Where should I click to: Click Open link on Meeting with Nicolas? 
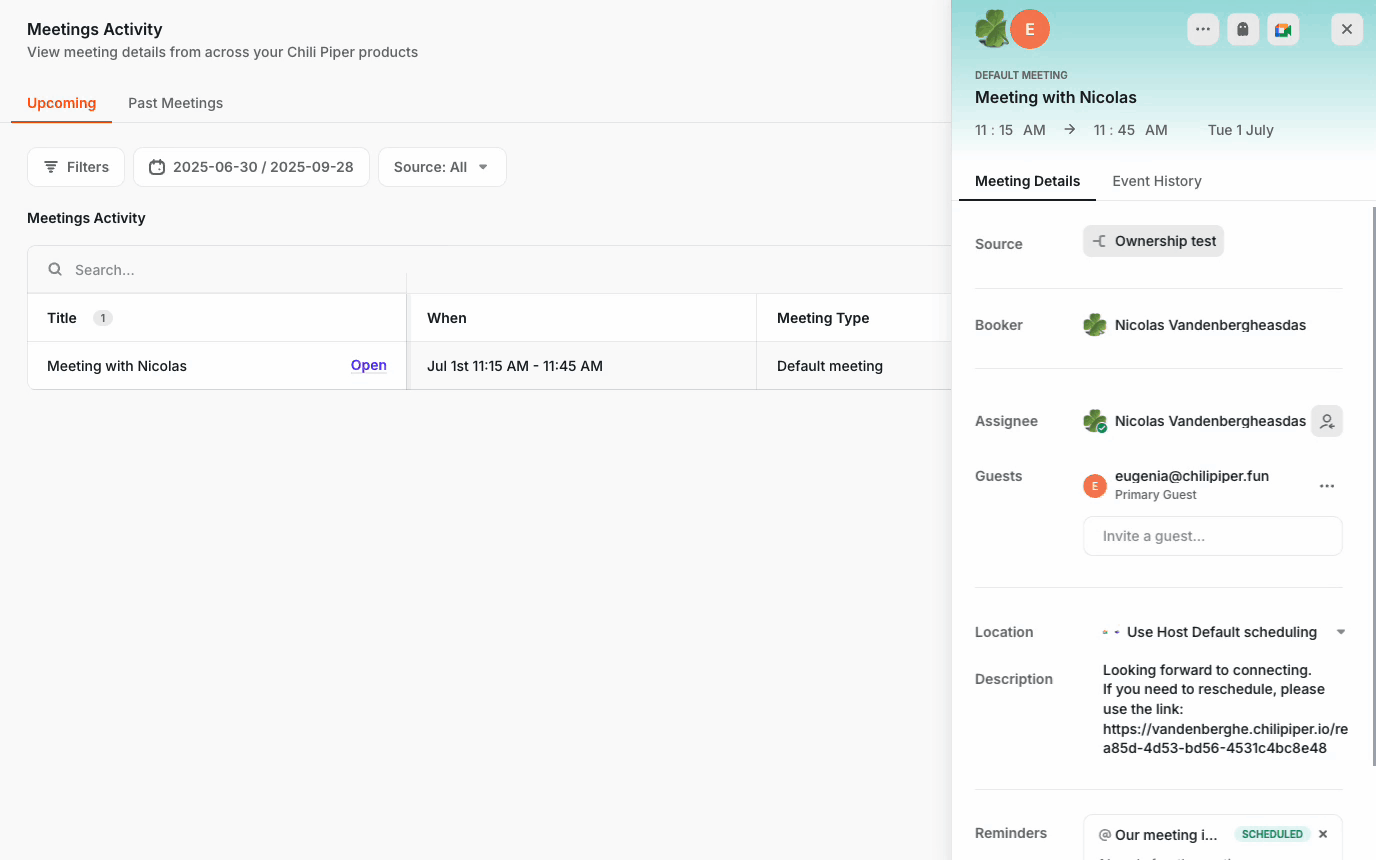pyautogui.click(x=368, y=365)
